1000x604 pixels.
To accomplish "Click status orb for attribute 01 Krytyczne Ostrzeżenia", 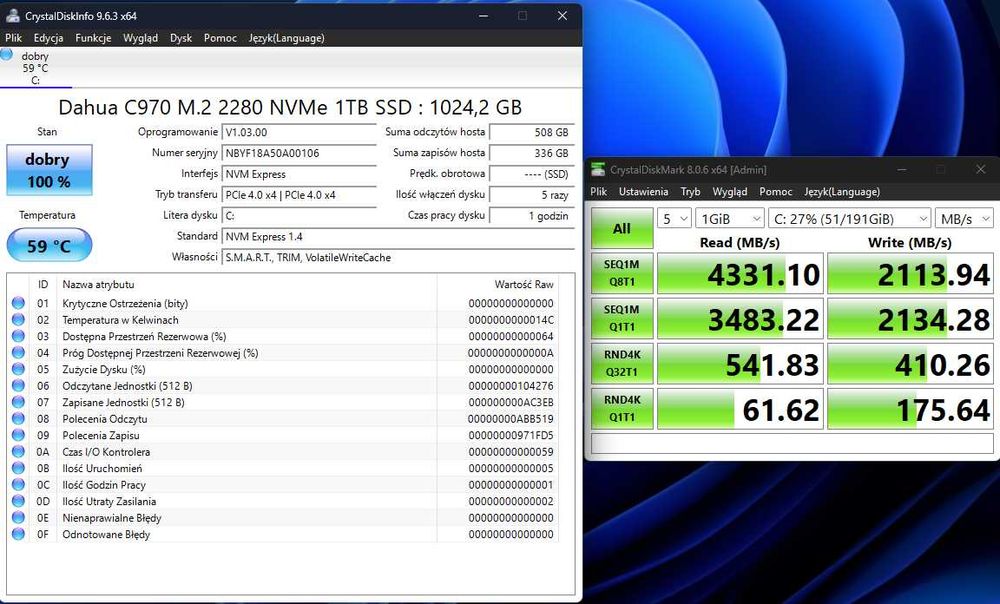I will tap(18, 303).
